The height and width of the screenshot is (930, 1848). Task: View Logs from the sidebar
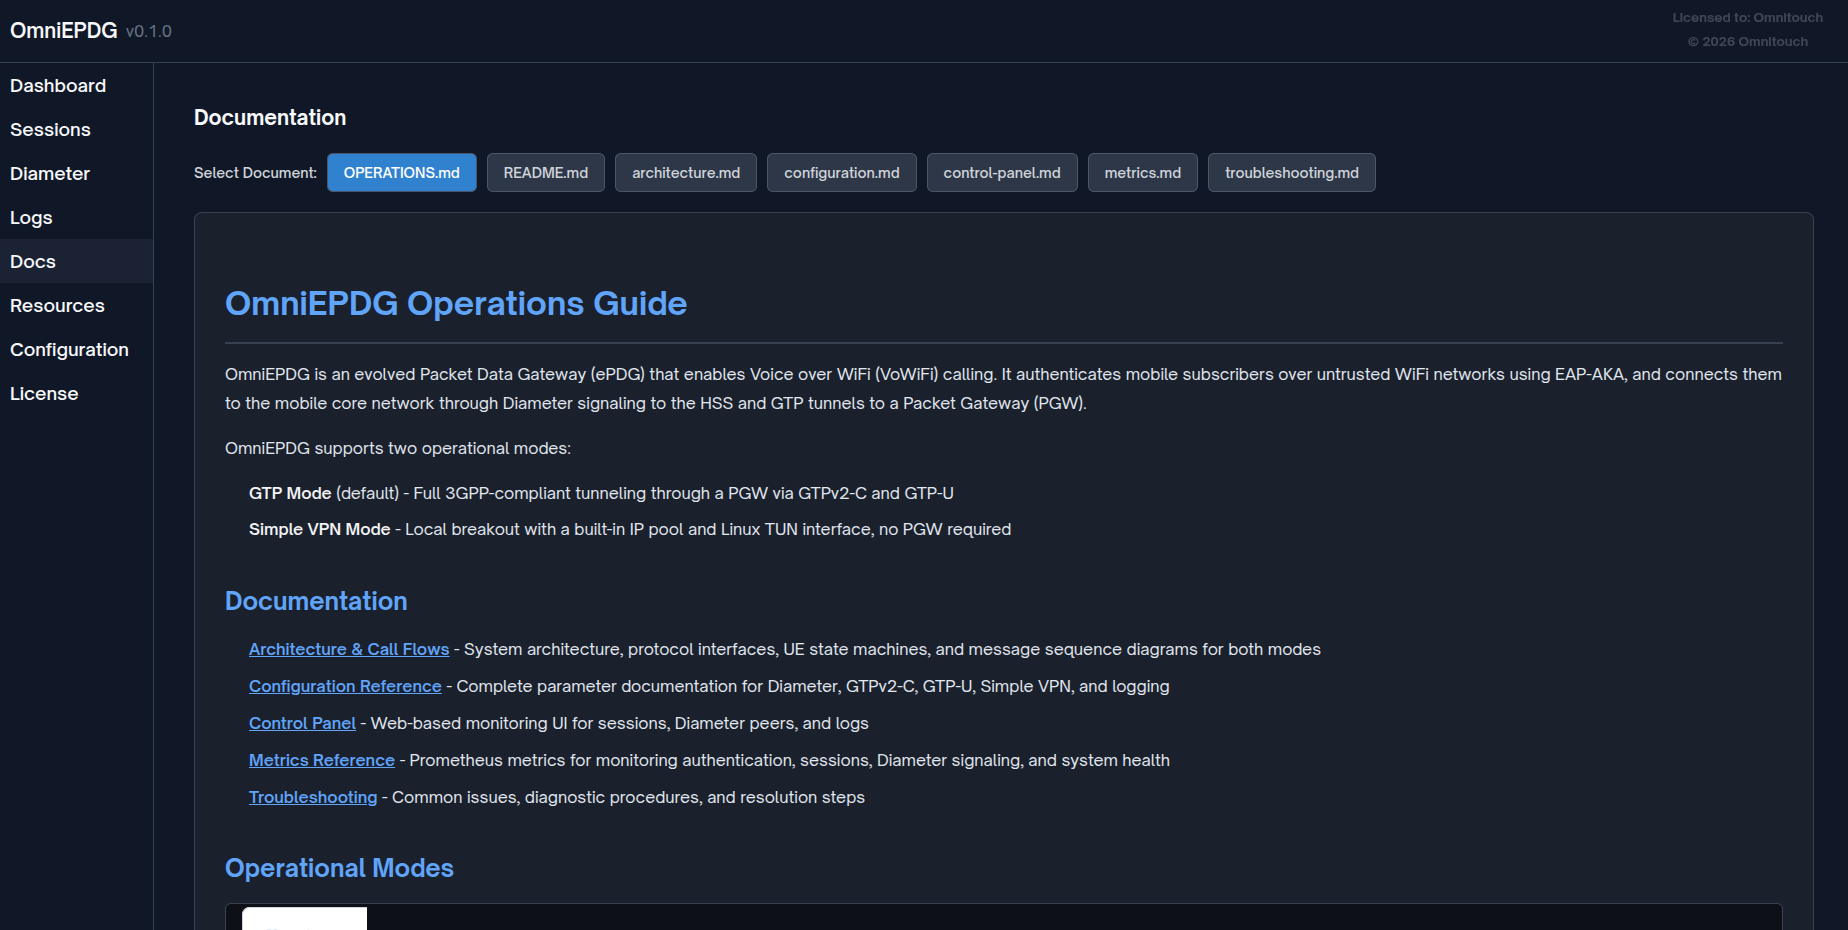click(31, 218)
